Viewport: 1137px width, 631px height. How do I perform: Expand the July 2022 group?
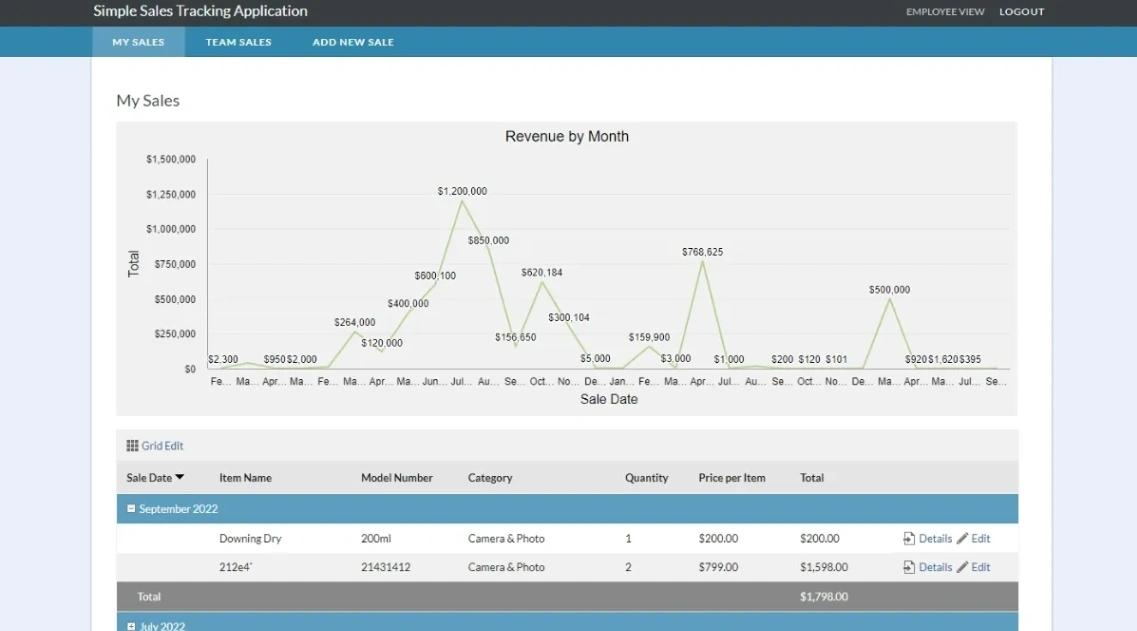click(131, 626)
